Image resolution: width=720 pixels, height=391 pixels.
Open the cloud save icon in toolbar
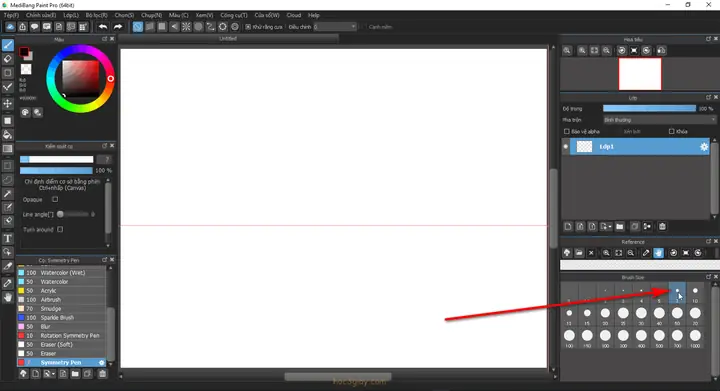pyautogui.click(x=10, y=27)
